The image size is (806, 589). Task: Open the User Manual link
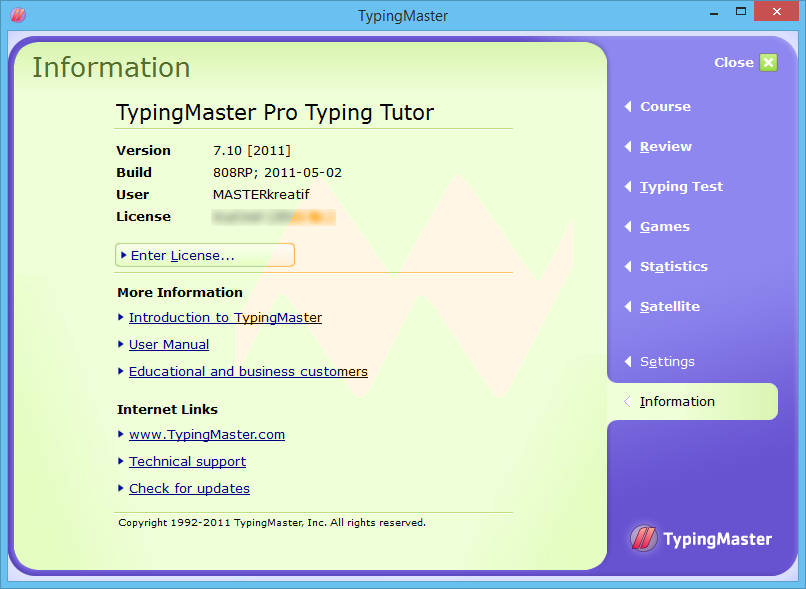(x=169, y=344)
